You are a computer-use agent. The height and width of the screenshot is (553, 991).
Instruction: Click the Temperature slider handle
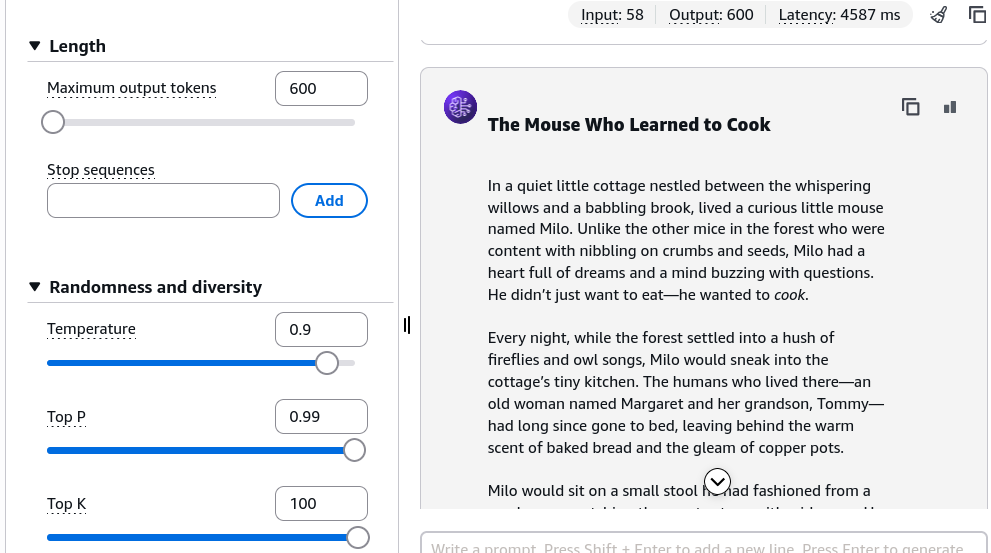327,363
